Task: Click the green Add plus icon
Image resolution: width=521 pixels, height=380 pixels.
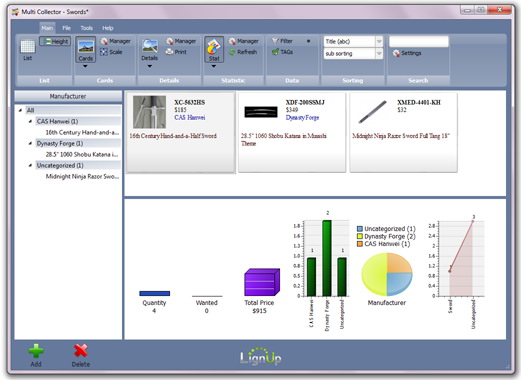Action: 36,351
